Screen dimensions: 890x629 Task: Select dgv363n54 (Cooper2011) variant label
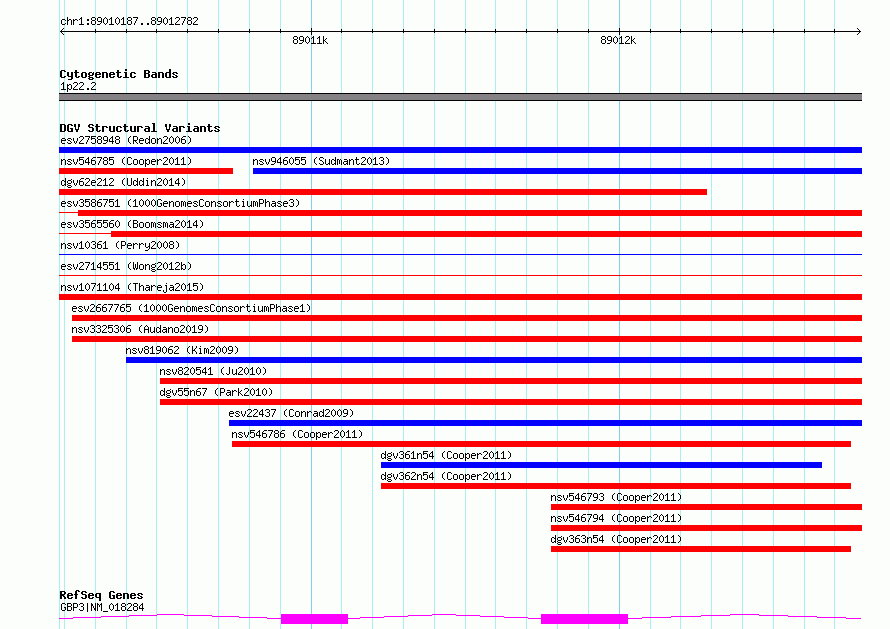[616, 539]
